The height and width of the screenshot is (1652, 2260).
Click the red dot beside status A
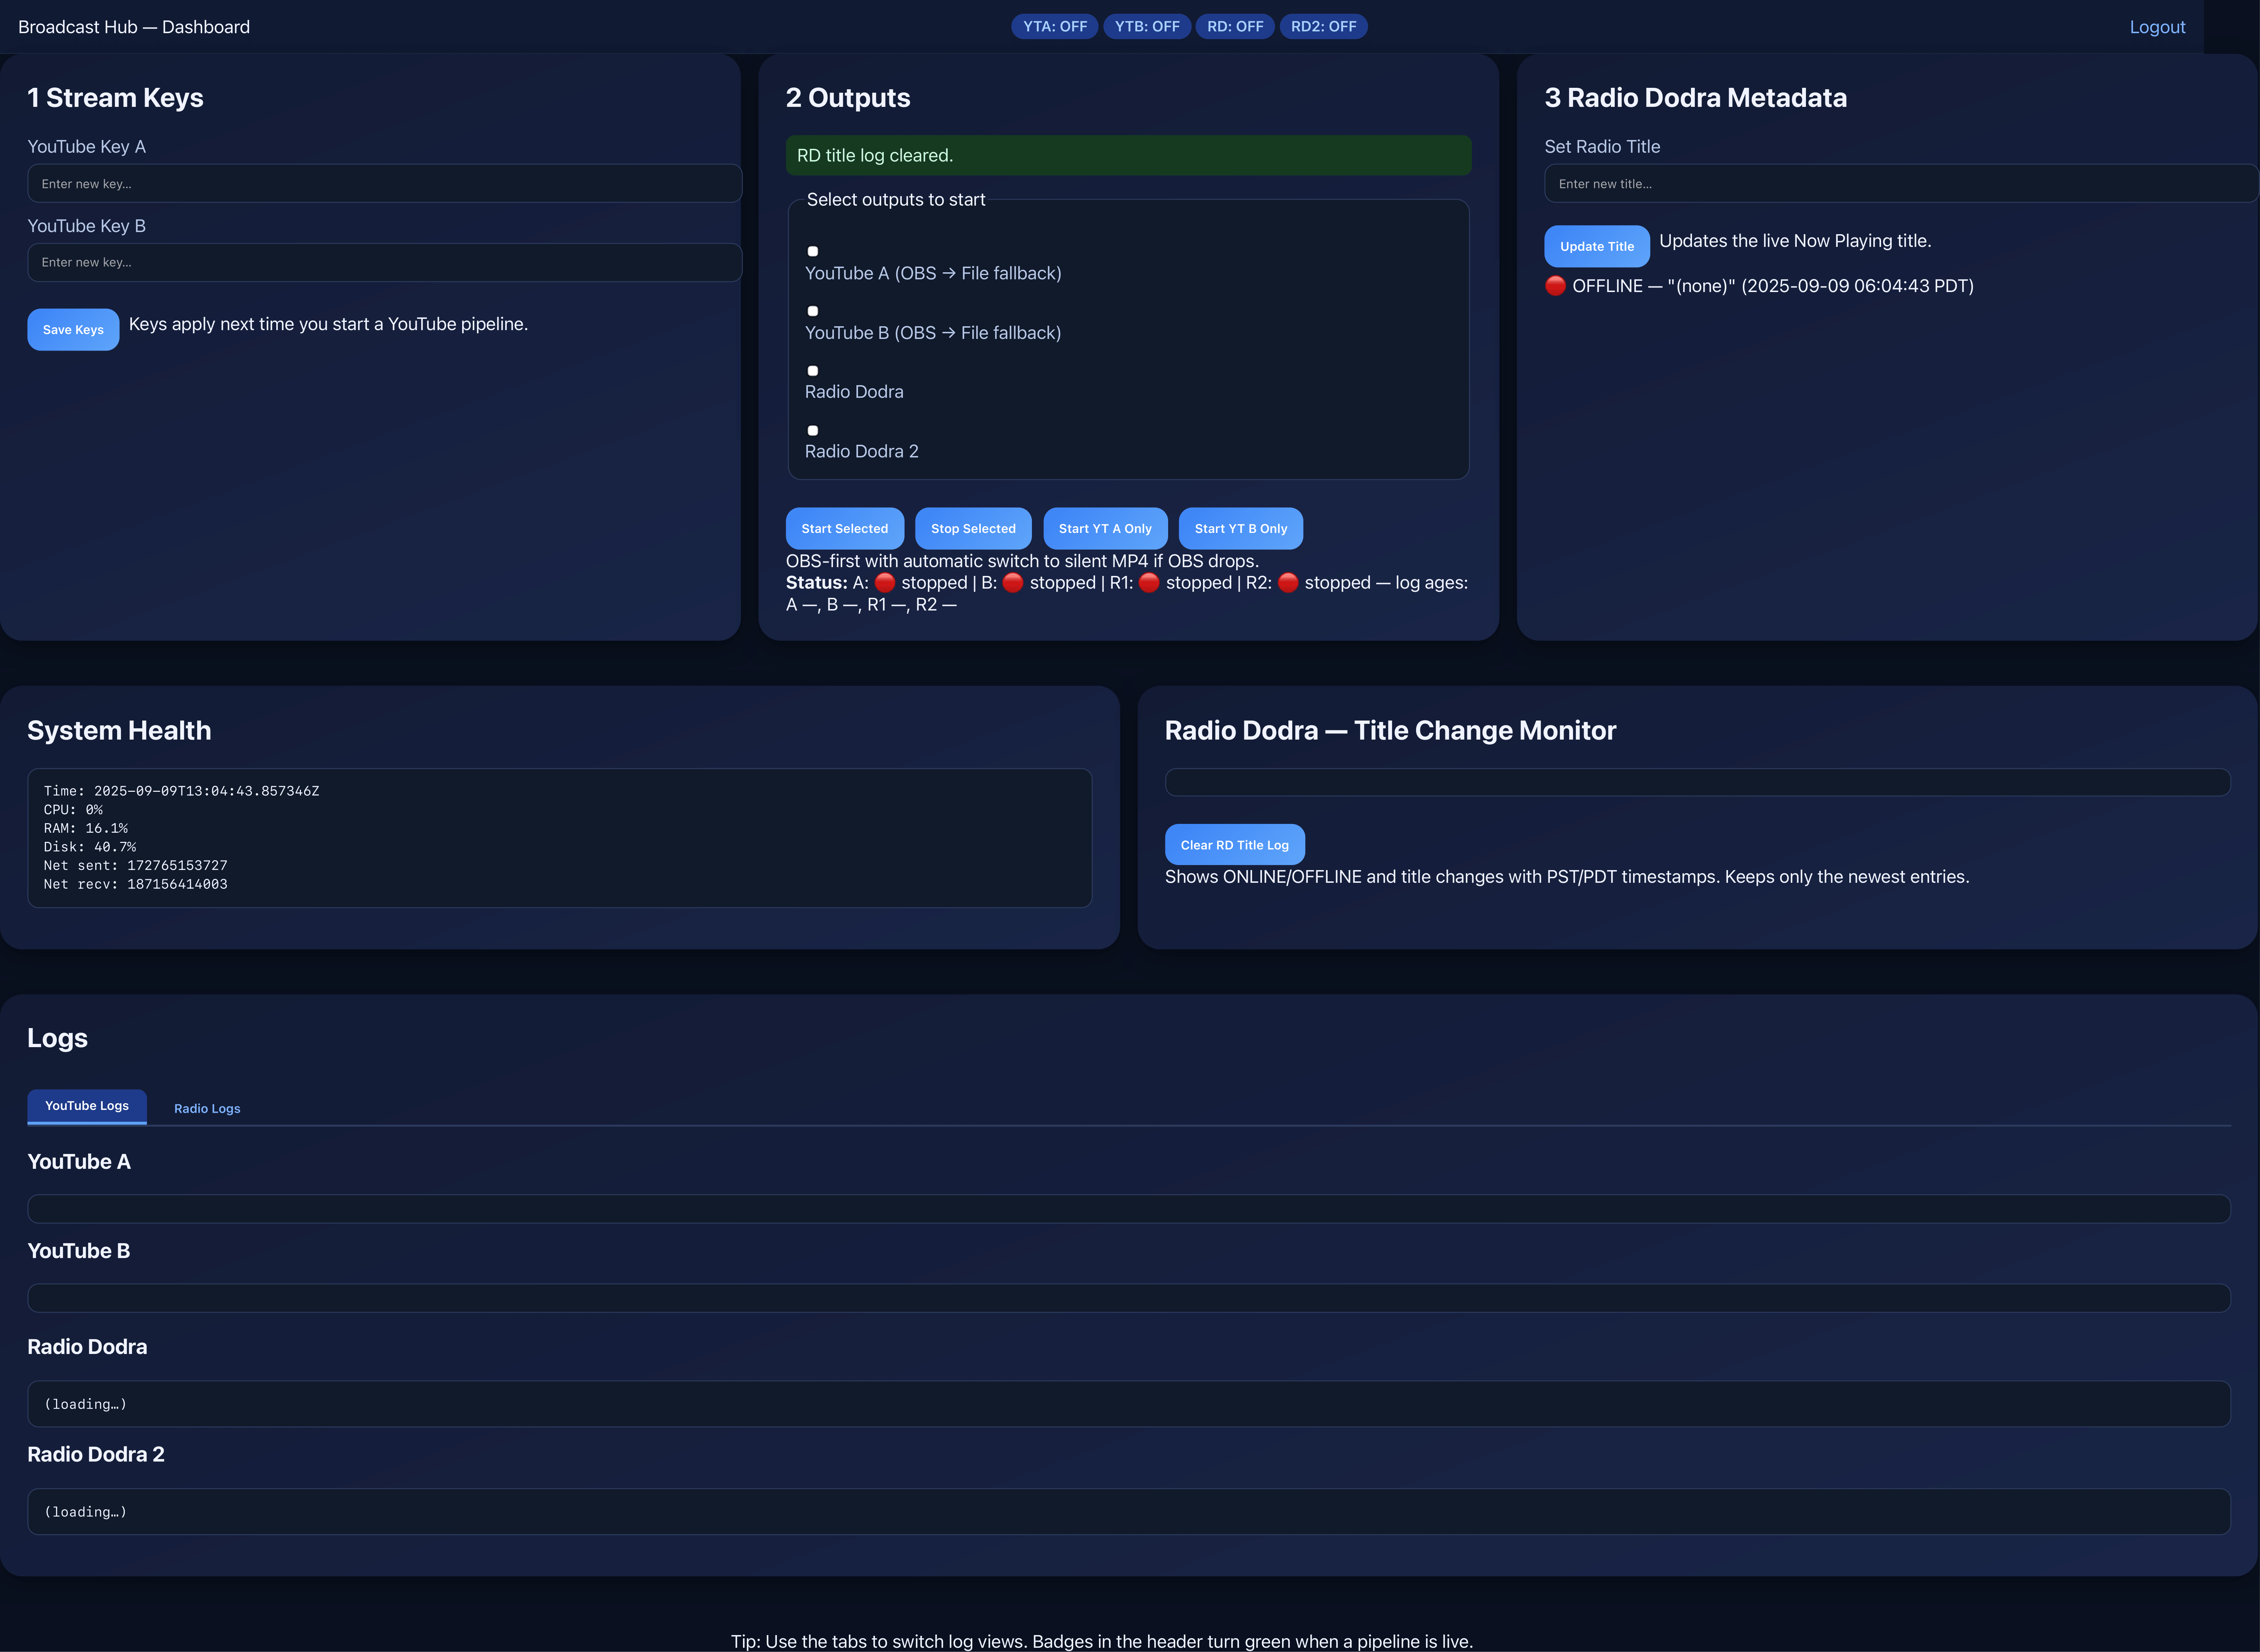point(885,583)
